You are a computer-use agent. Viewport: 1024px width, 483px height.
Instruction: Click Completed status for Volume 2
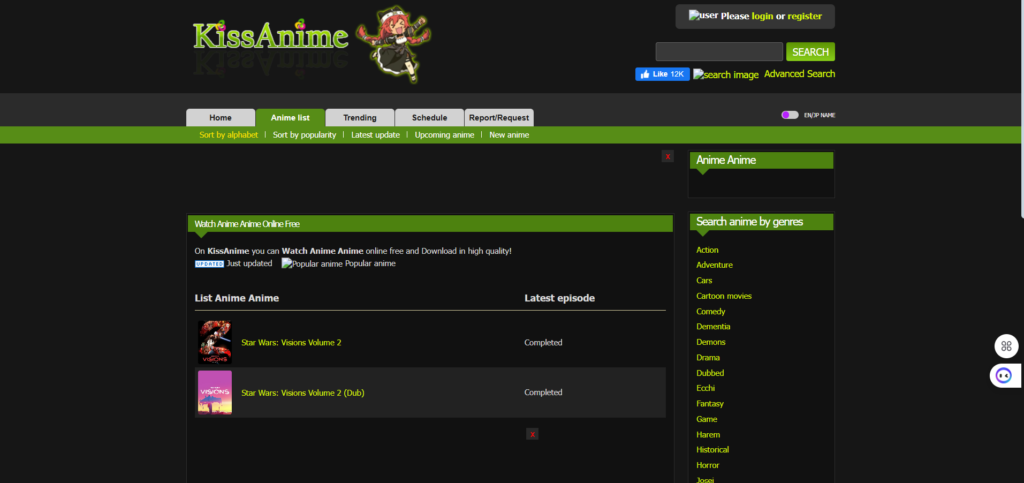pos(543,343)
